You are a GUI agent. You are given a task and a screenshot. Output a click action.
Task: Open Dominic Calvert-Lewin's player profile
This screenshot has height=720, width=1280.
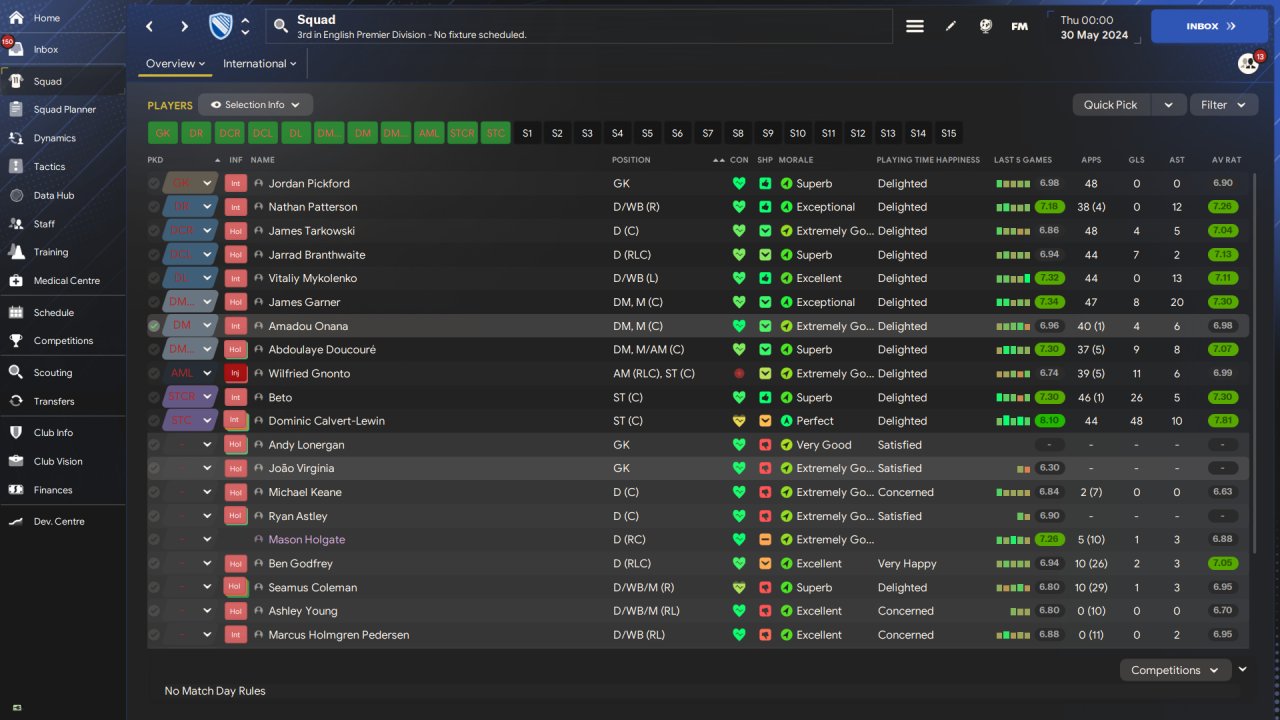pyautogui.click(x=326, y=421)
